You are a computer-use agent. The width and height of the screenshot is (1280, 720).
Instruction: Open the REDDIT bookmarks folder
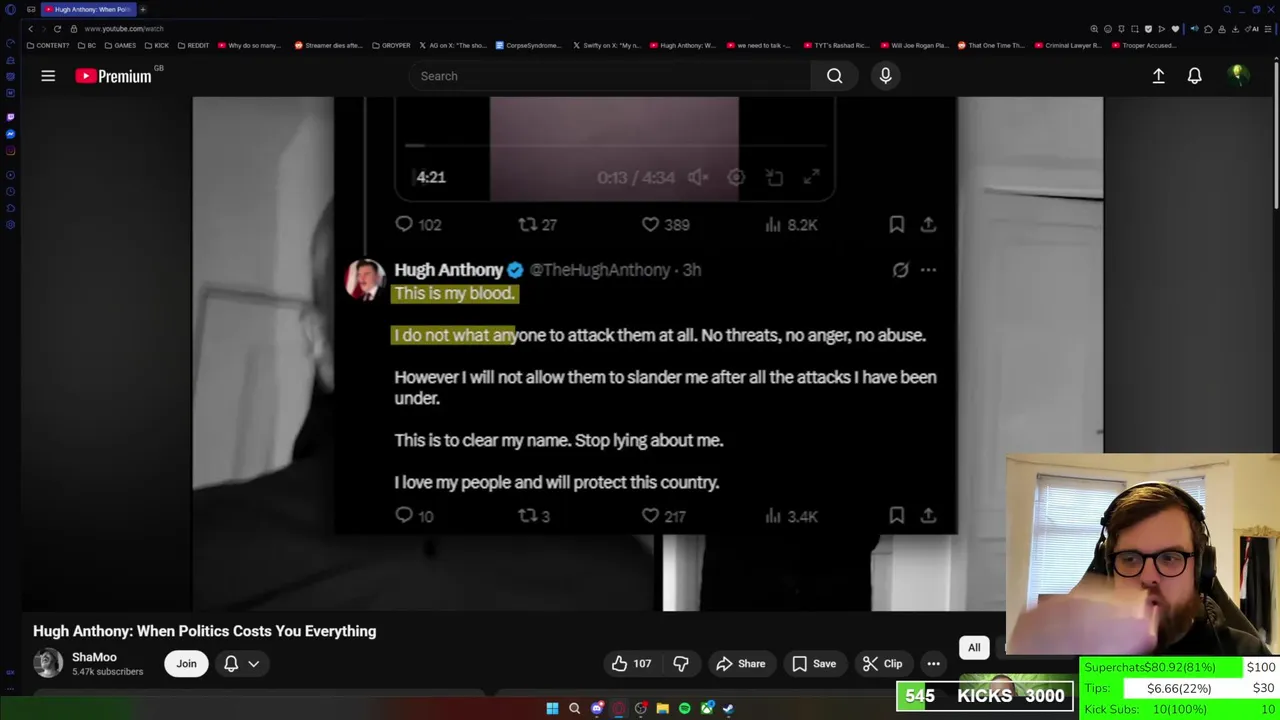click(193, 45)
